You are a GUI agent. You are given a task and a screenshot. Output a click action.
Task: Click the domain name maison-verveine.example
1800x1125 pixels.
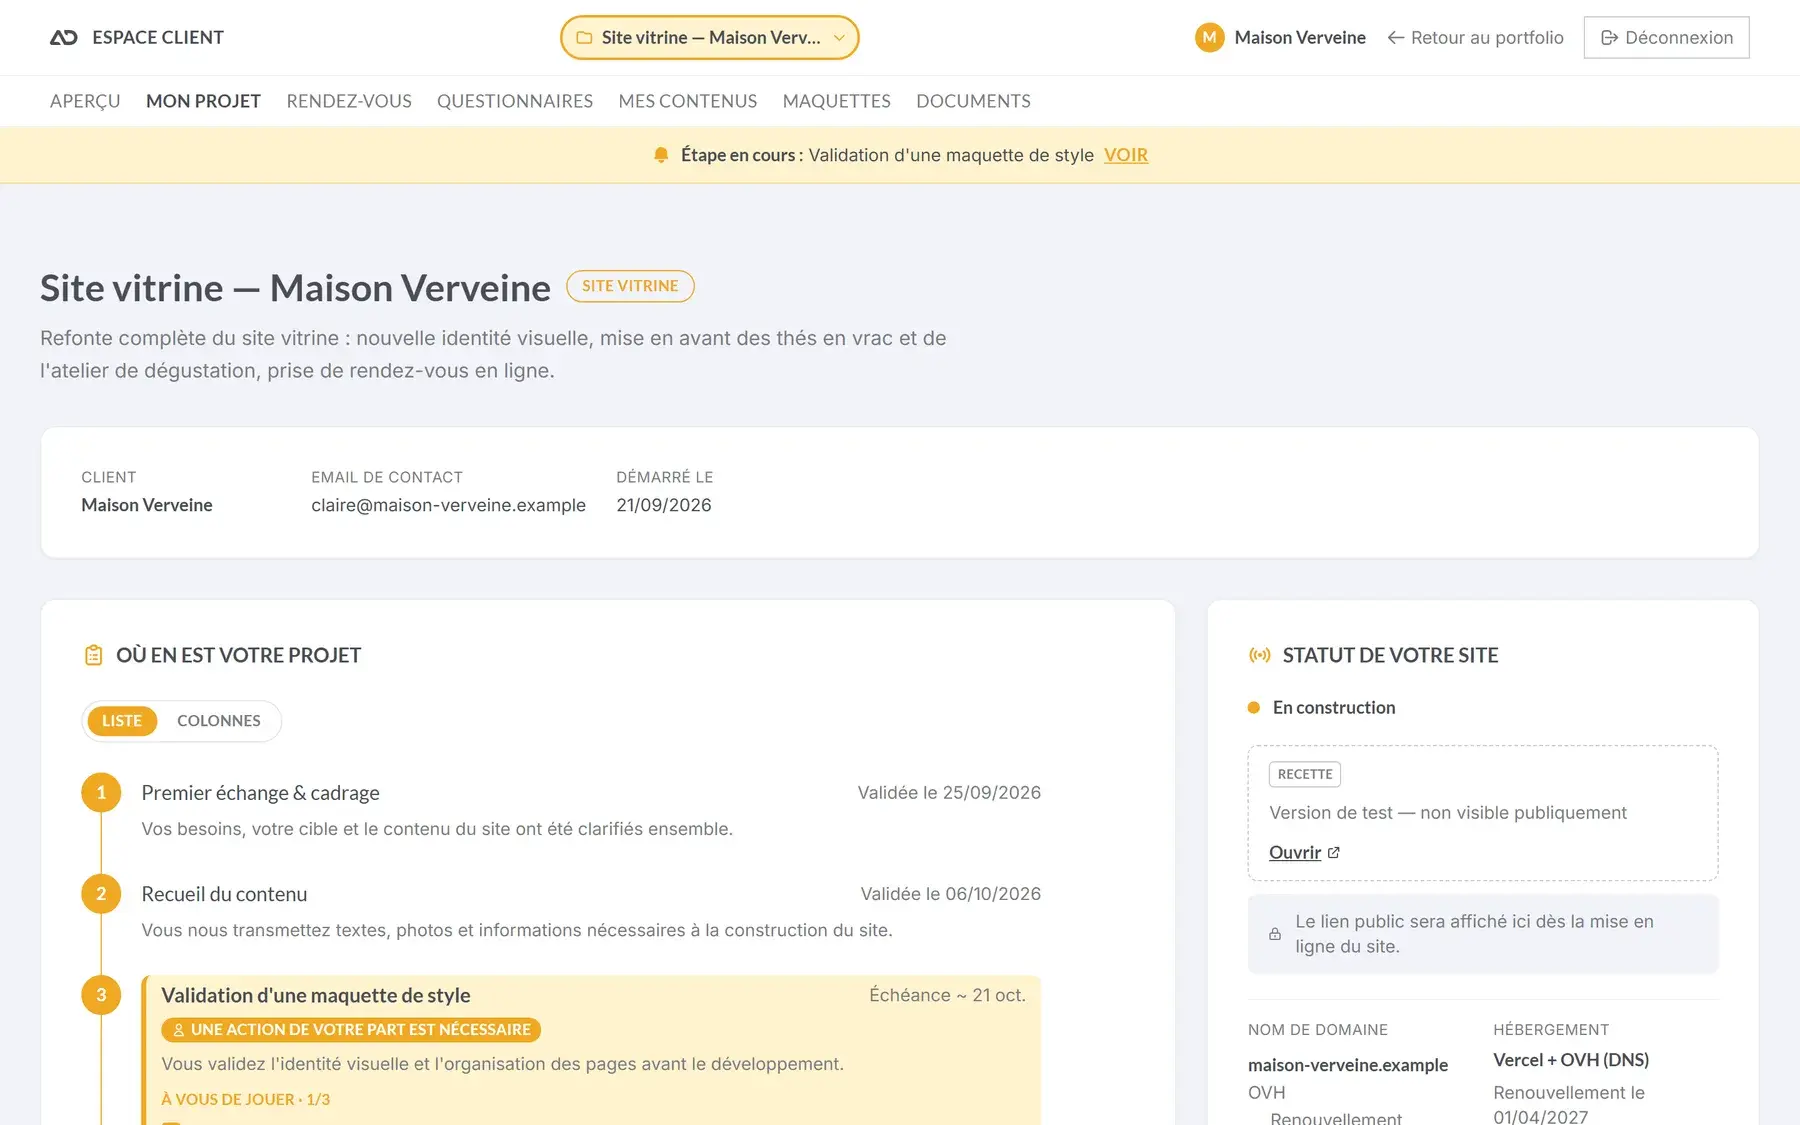click(1348, 1065)
